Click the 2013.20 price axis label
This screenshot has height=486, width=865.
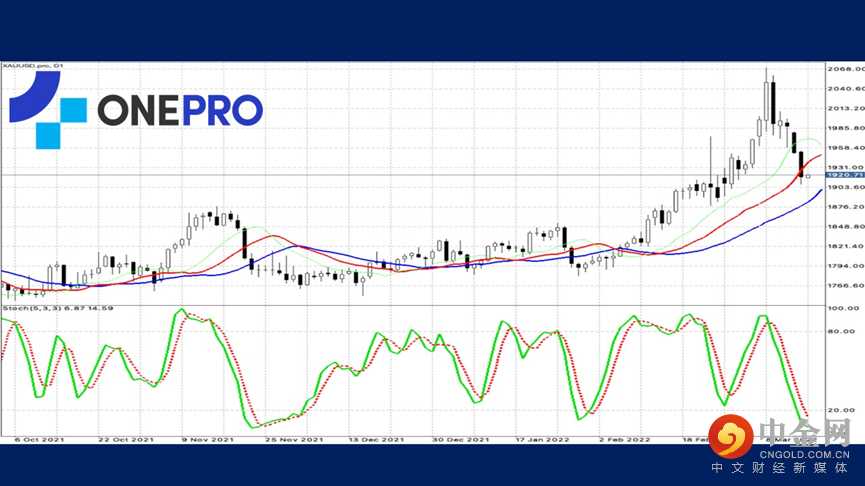[x=846, y=109]
